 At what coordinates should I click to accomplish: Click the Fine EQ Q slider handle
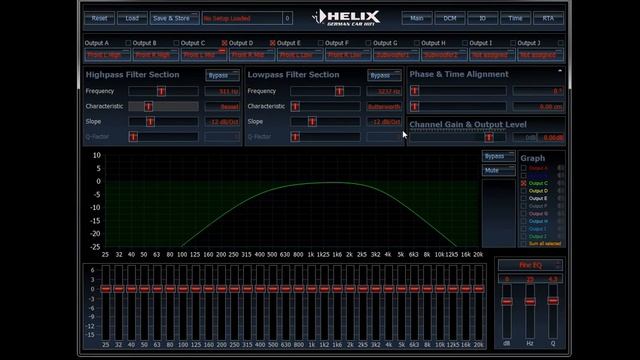[x=553, y=301]
